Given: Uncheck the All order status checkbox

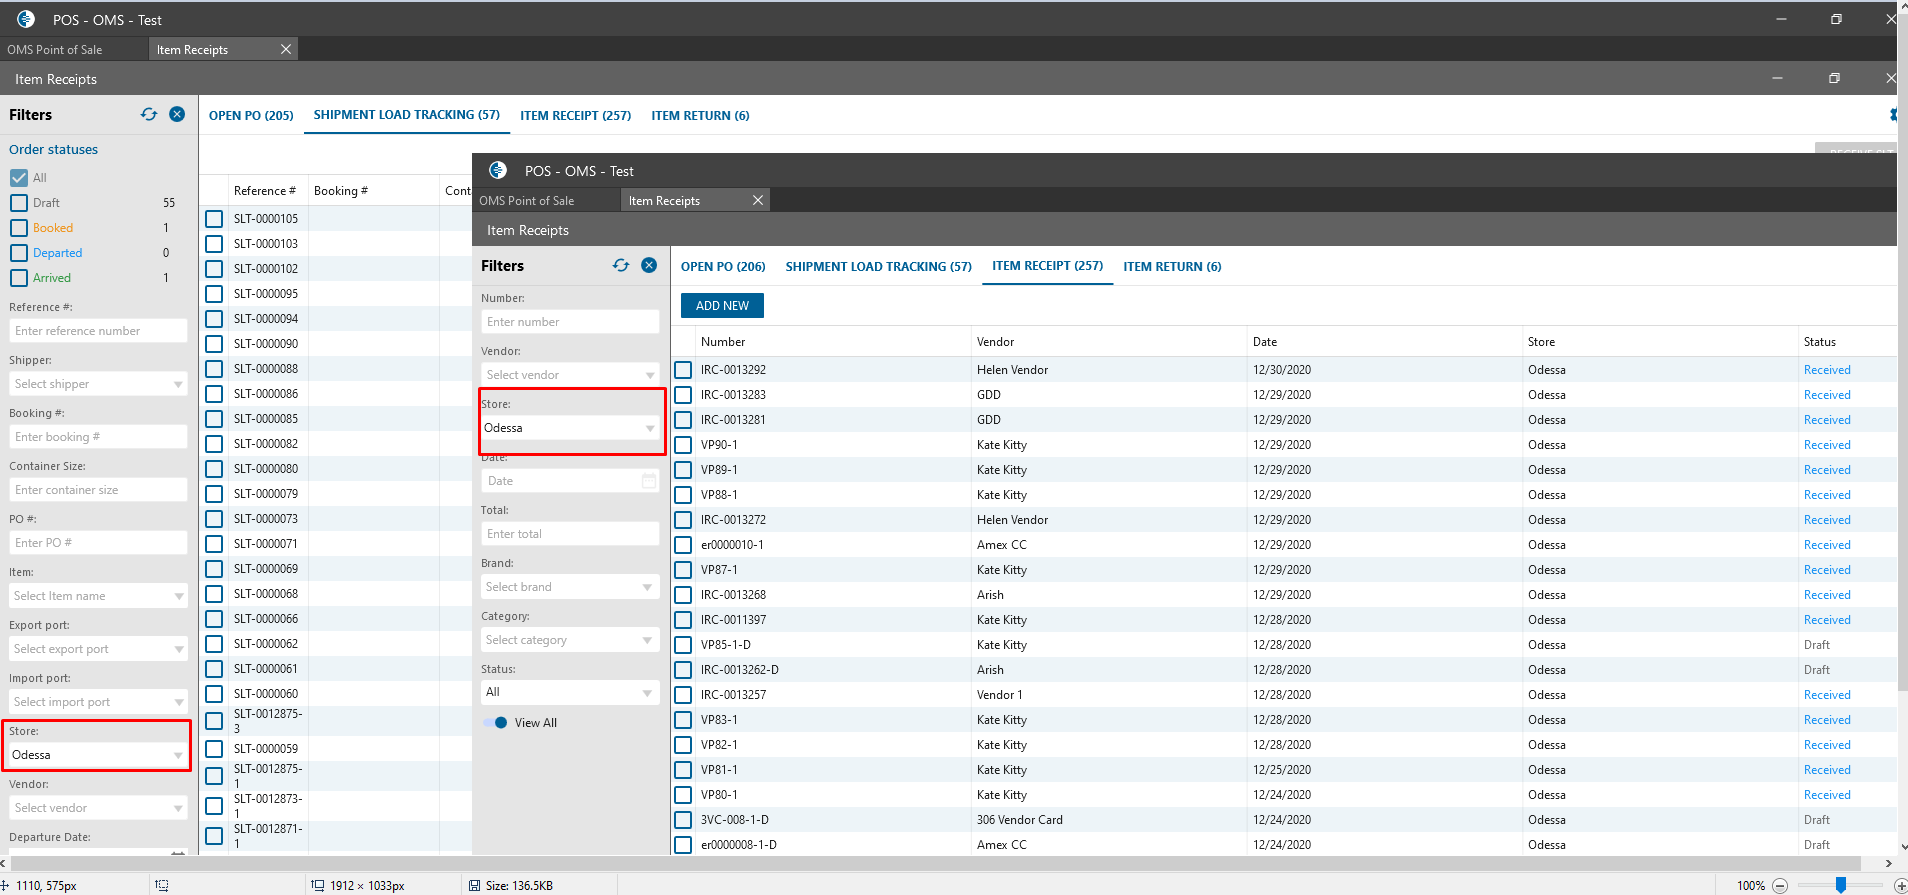Looking at the screenshot, I should [x=19, y=178].
